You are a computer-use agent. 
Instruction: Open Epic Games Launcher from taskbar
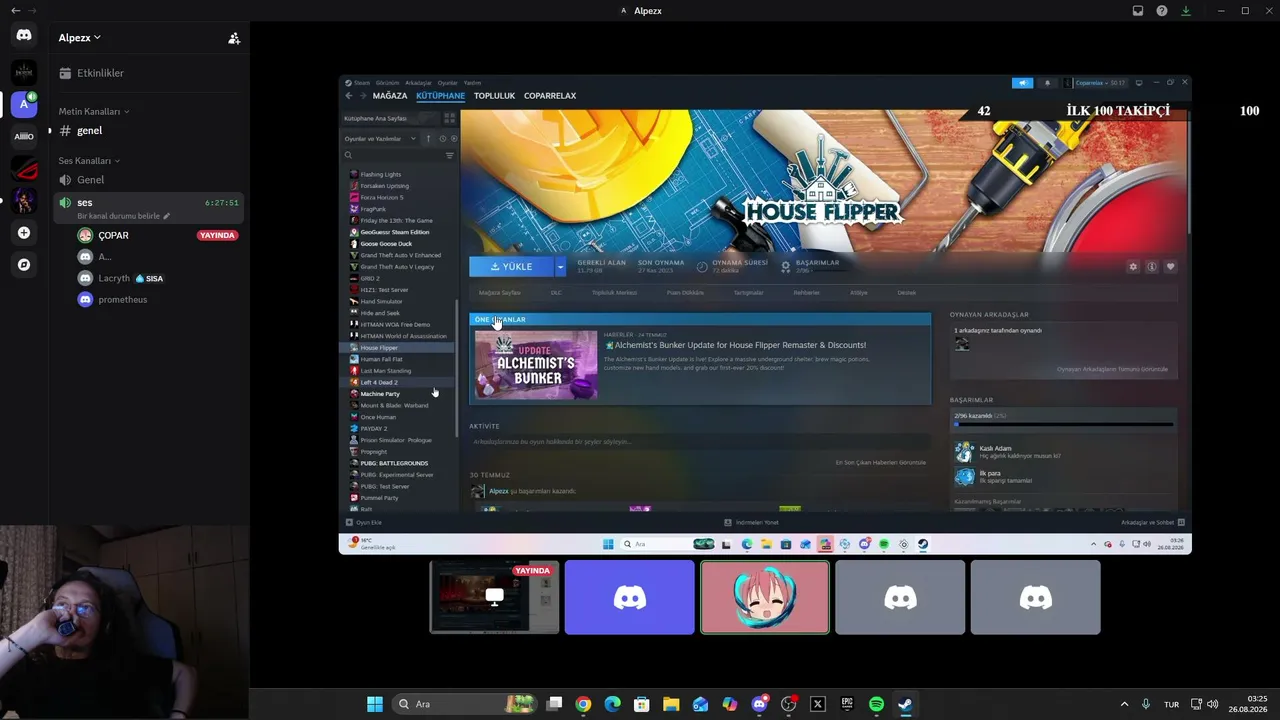point(847,704)
